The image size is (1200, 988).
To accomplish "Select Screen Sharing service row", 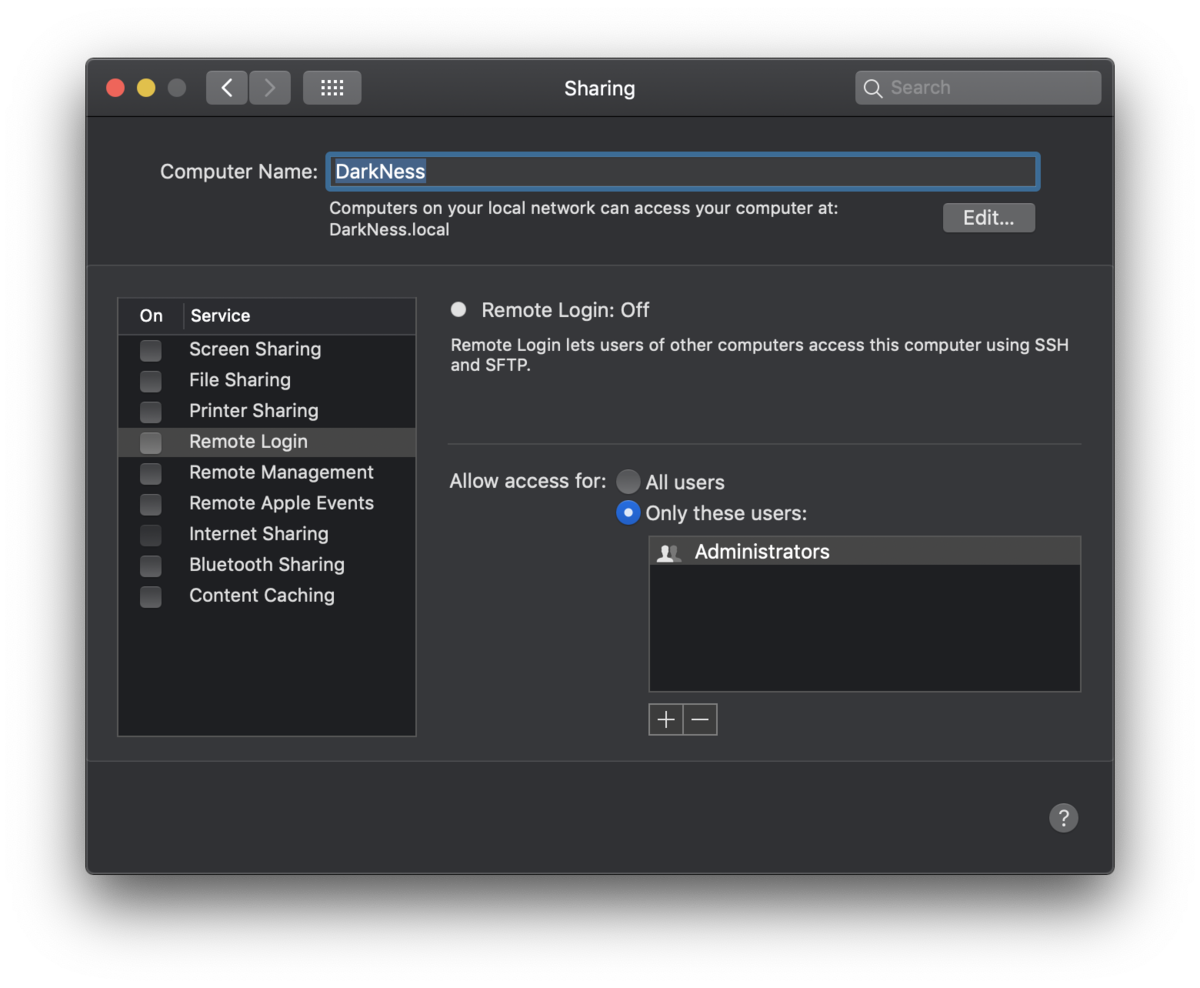I will [x=267, y=350].
